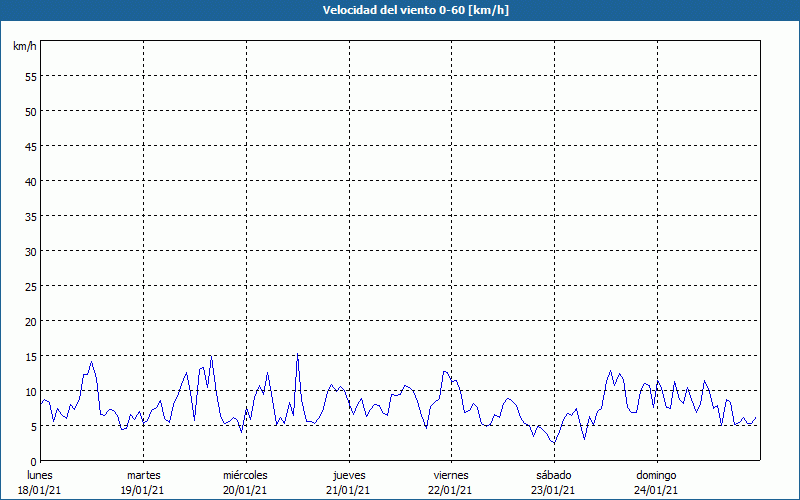This screenshot has height=500, width=800.
Task: Click the 20 y-axis value
Action: [31, 321]
